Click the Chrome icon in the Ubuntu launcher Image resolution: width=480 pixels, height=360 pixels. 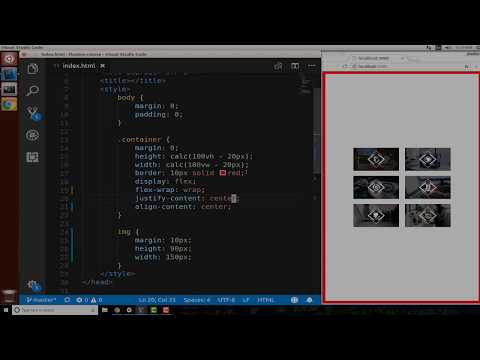click(9, 104)
